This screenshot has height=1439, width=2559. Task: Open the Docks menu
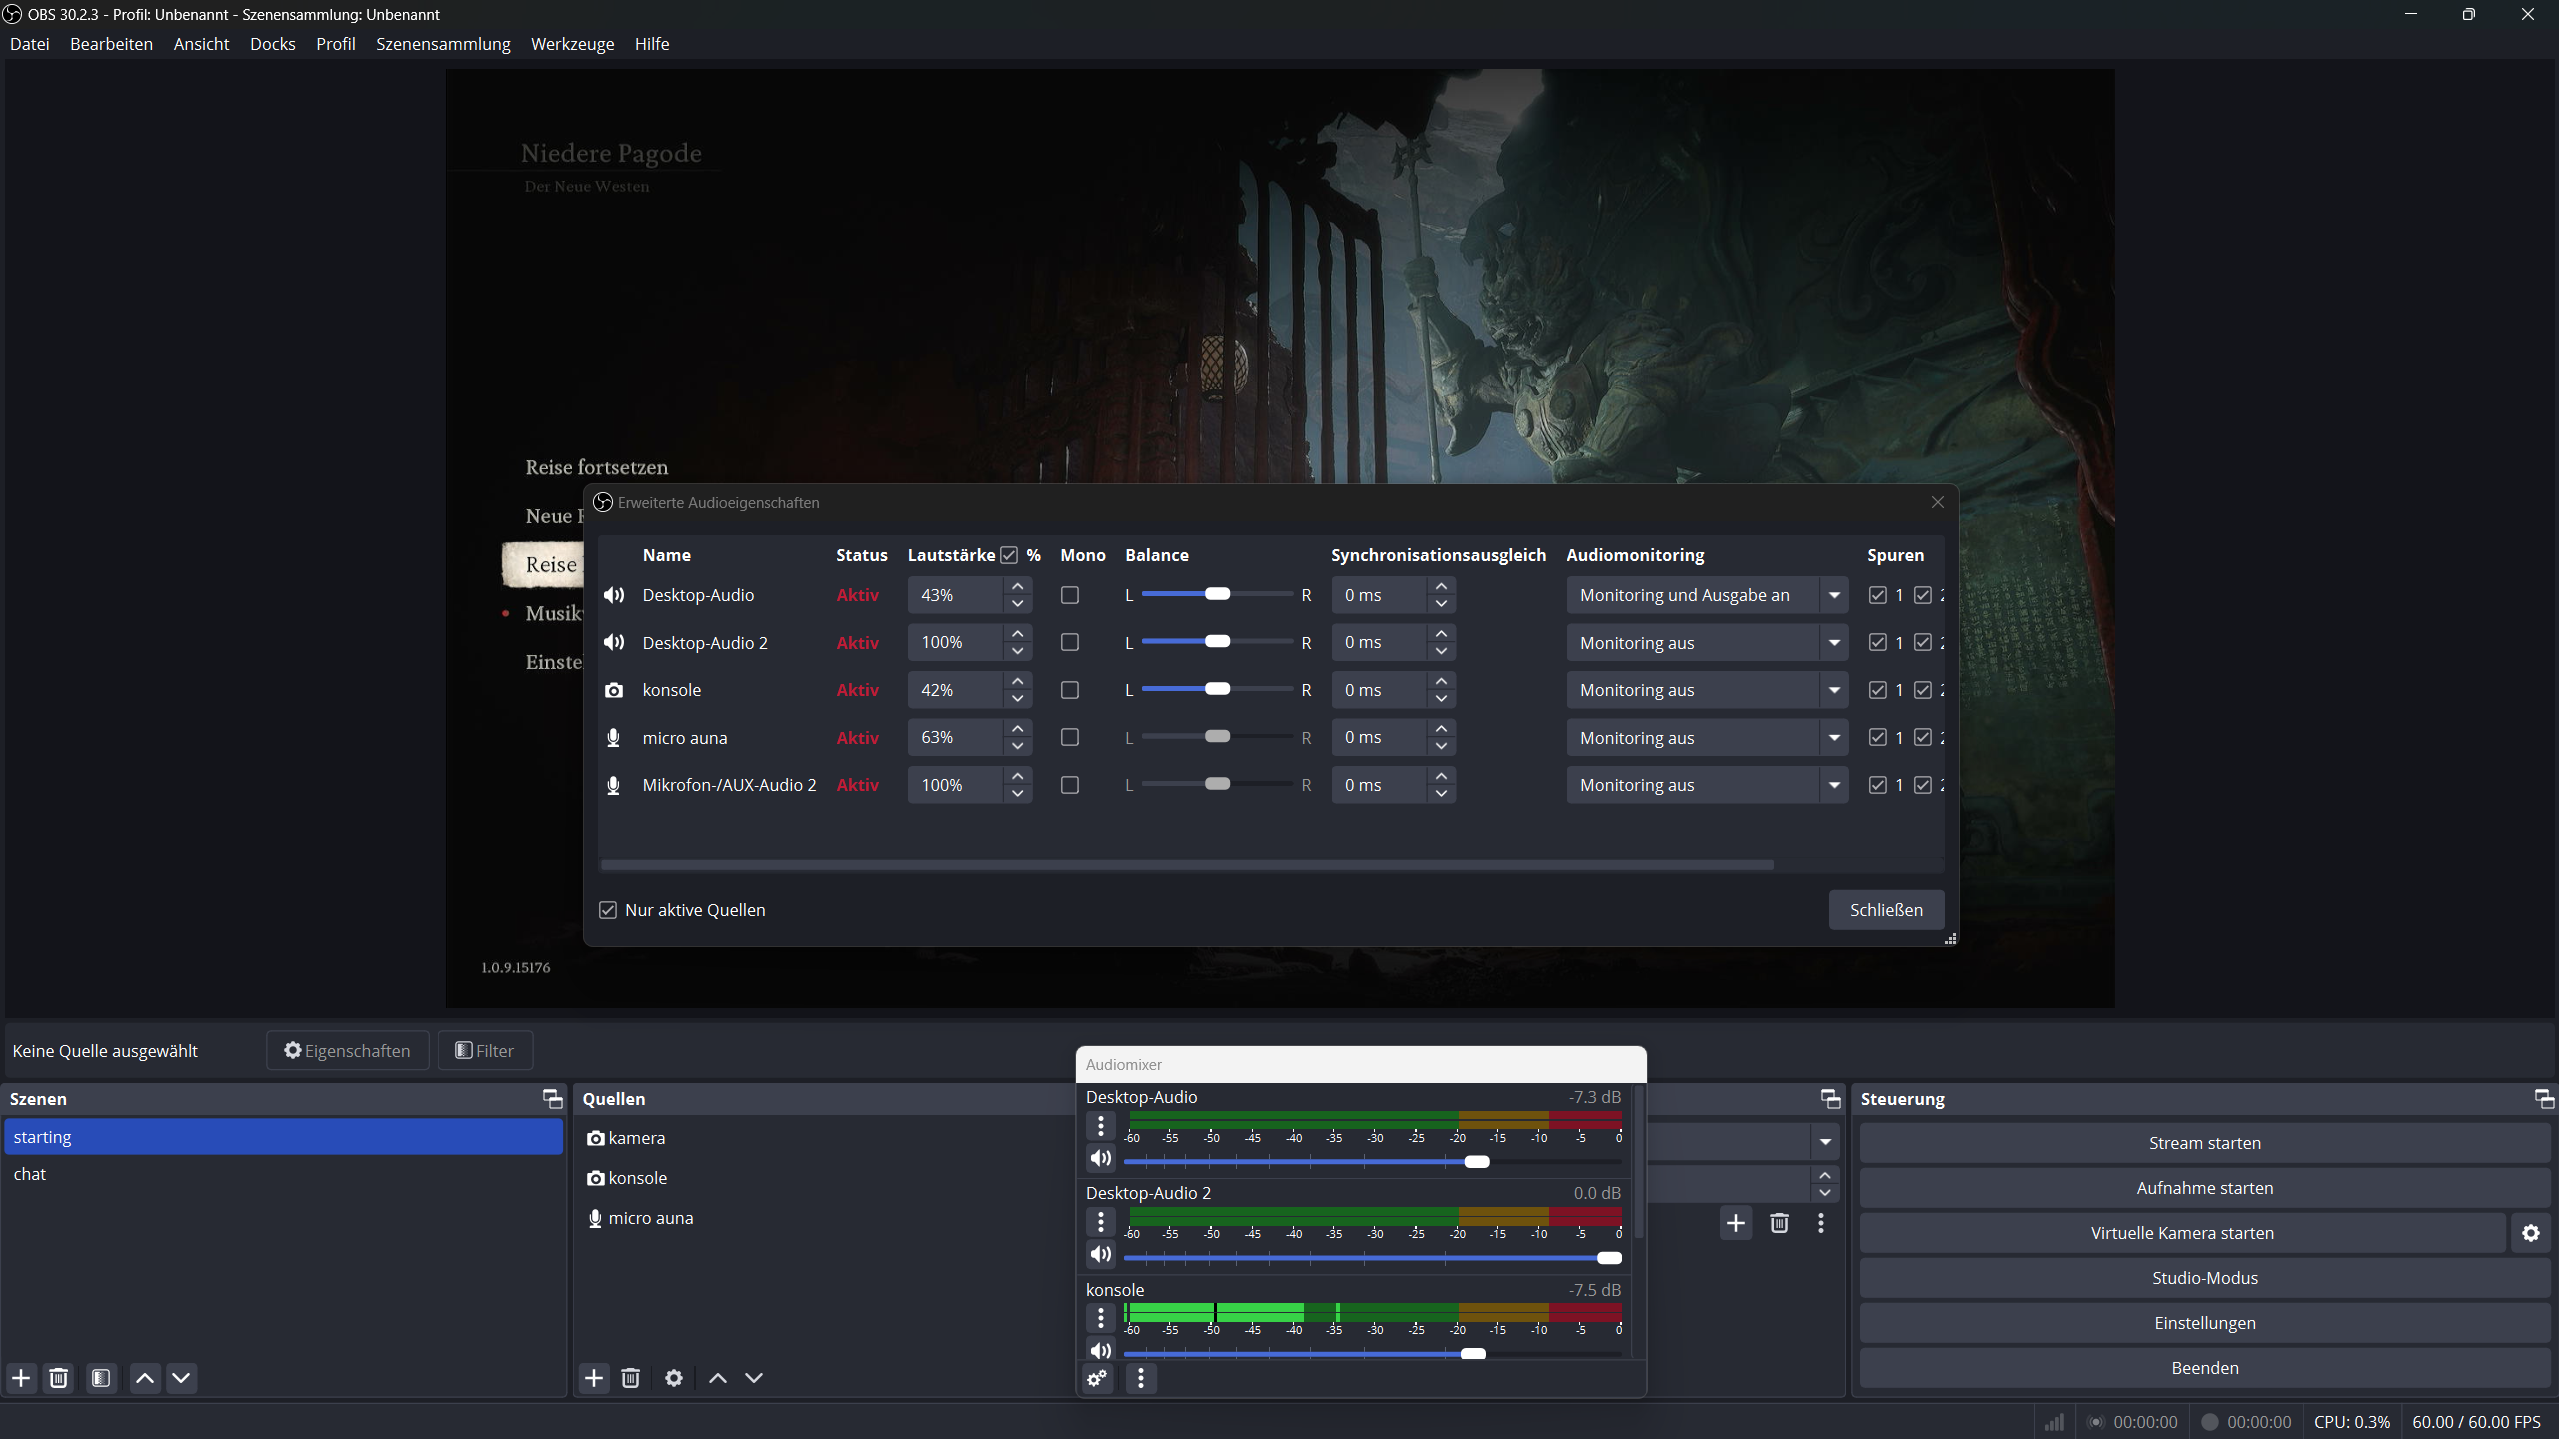pos(272,44)
